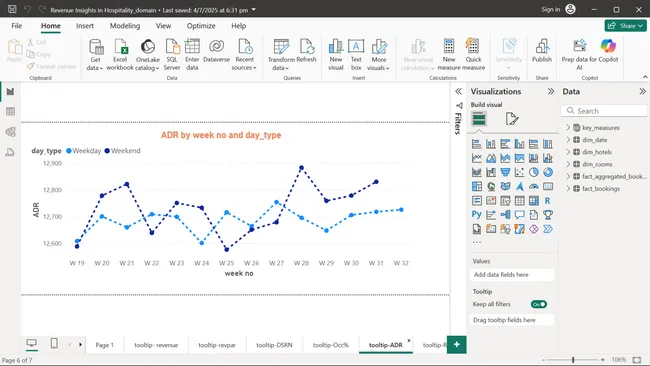Add a new page with plus button
The image size is (650, 366).
click(456, 344)
